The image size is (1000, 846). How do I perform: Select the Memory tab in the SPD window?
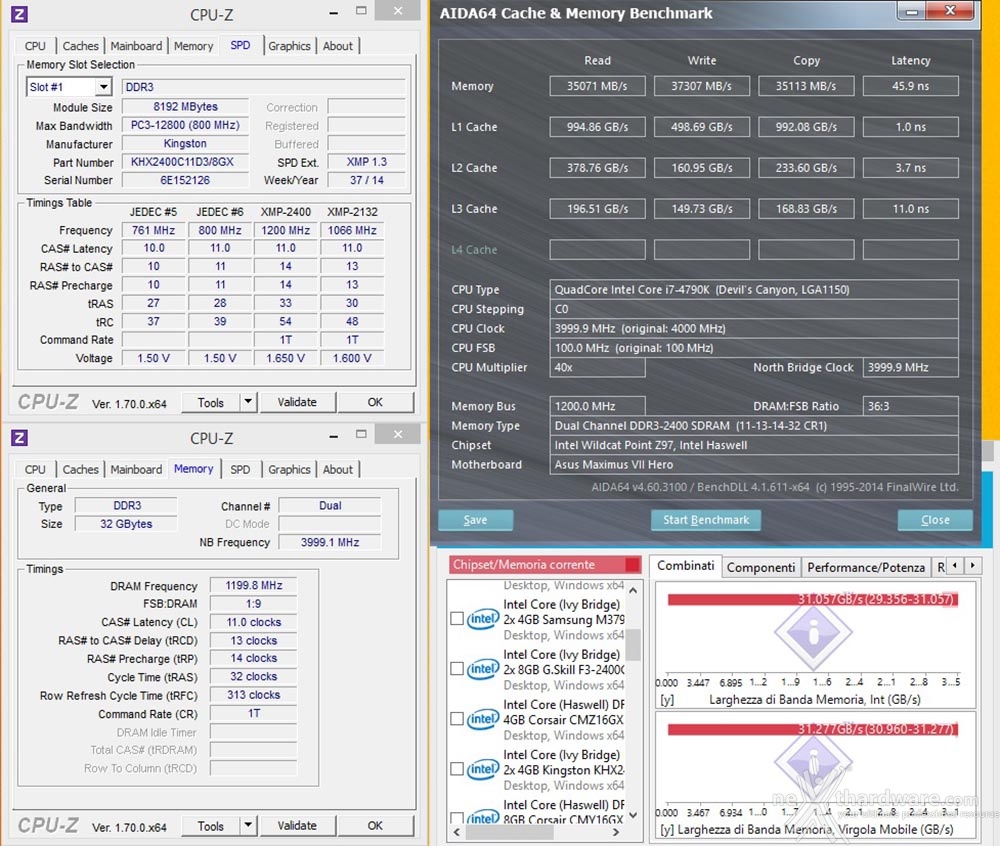[x=193, y=46]
